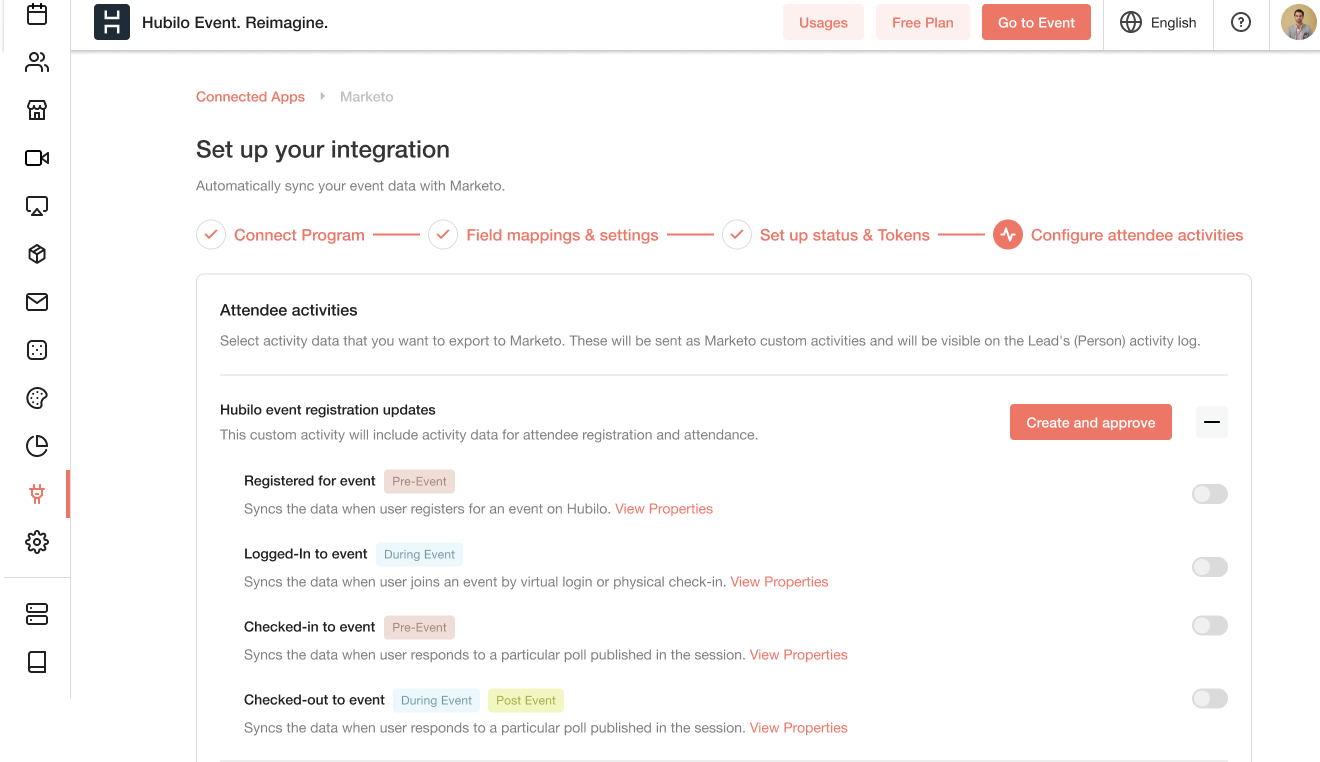Click the Set up your integration heading
This screenshot has height=762, width=1320.
click(323, 150)
